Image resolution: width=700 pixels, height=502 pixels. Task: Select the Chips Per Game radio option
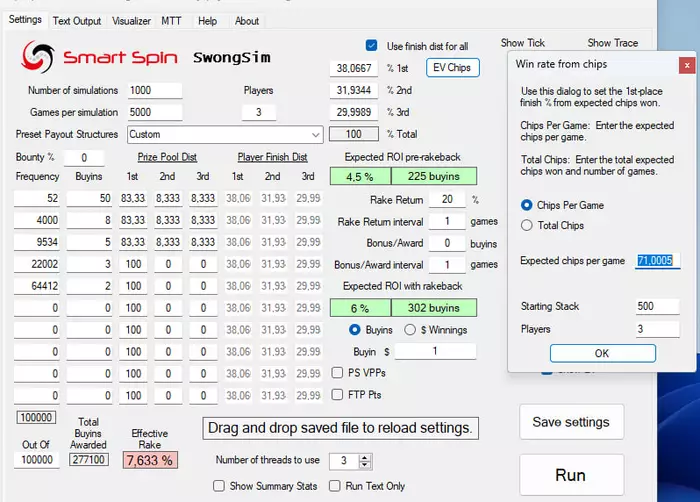pyautogui.click(x=526, y=205)
